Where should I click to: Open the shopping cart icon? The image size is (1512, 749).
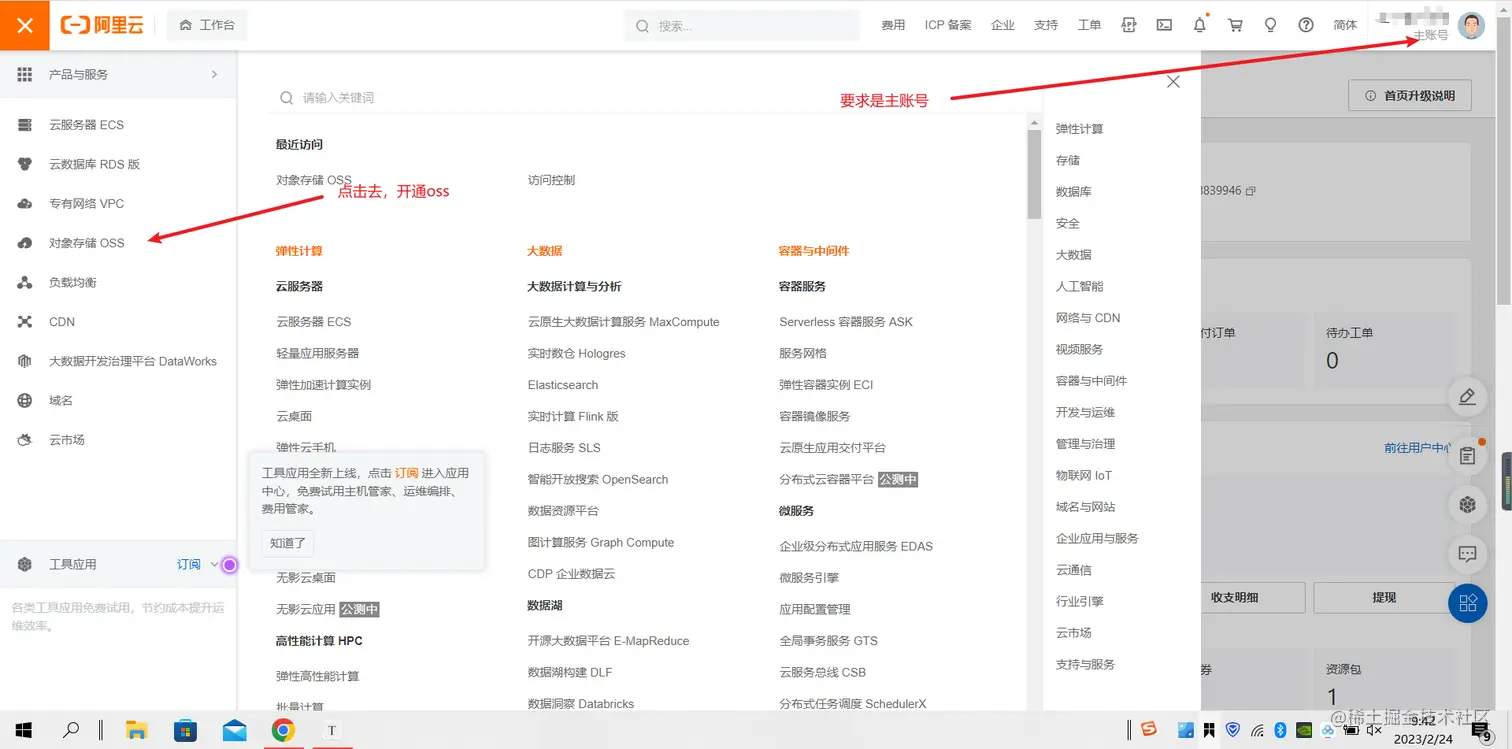(1235, 25)
